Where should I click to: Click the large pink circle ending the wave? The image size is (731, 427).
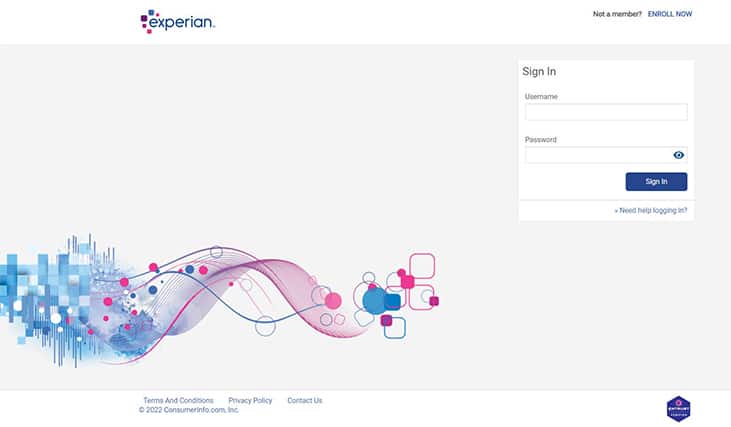pos(333,301)
